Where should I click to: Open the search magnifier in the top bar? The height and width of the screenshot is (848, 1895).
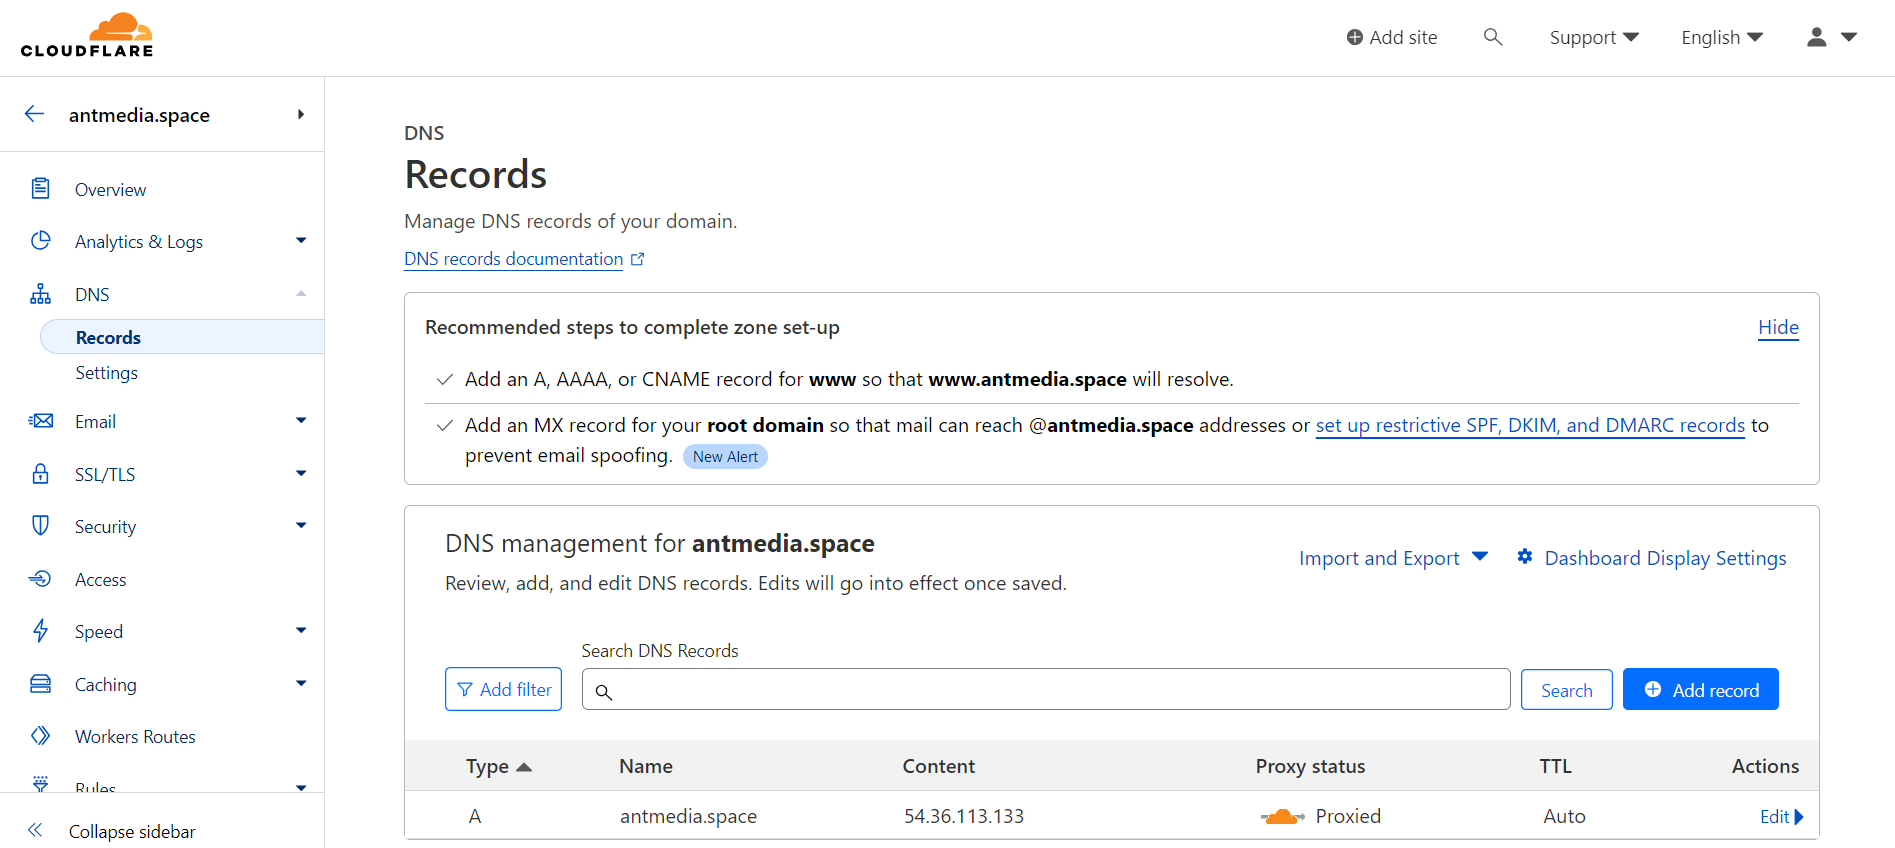click(x=1493, y=37)
